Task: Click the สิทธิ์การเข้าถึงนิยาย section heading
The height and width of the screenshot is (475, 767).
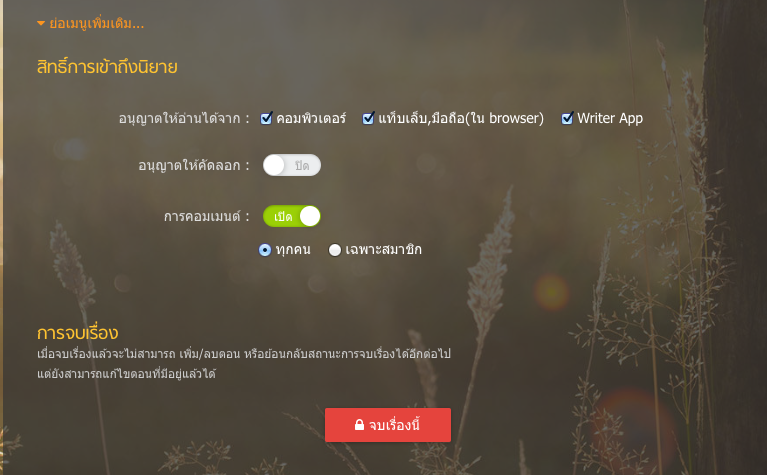Action: pos(107,67)
